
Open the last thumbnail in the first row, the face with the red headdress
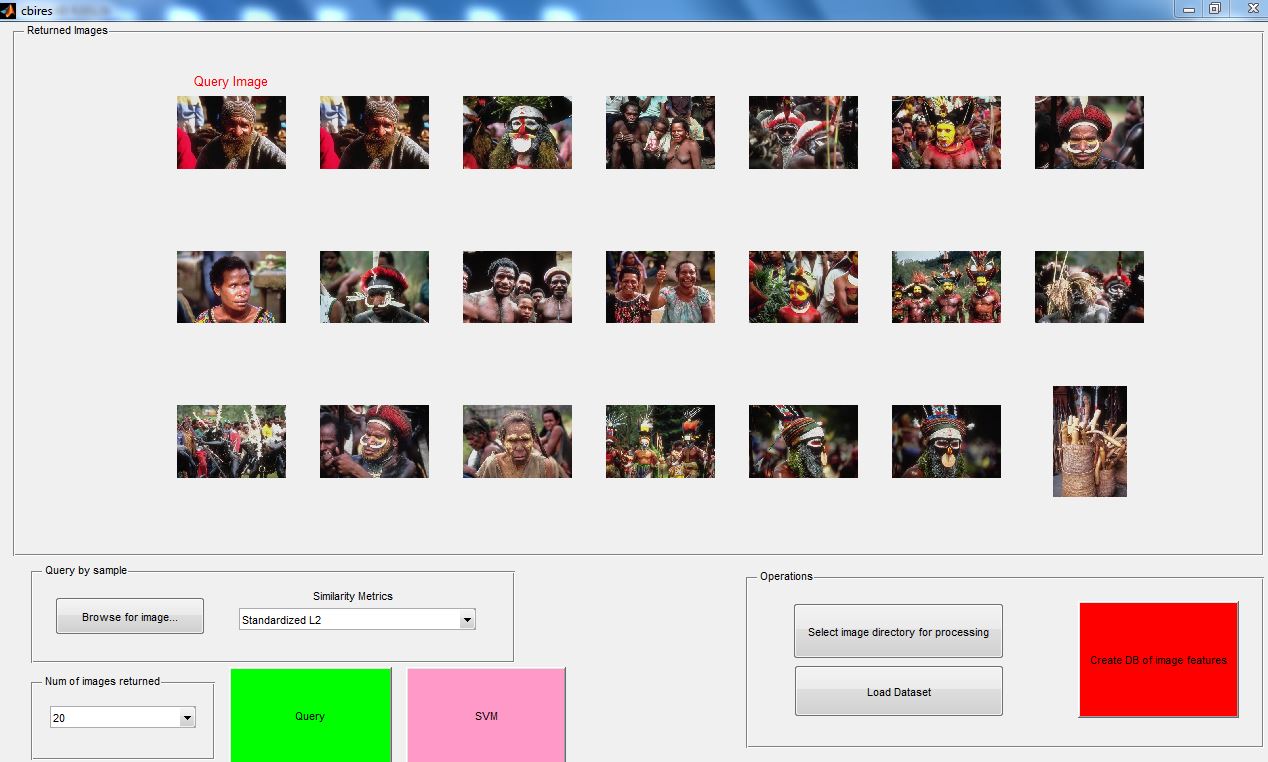pos(1089,132)
